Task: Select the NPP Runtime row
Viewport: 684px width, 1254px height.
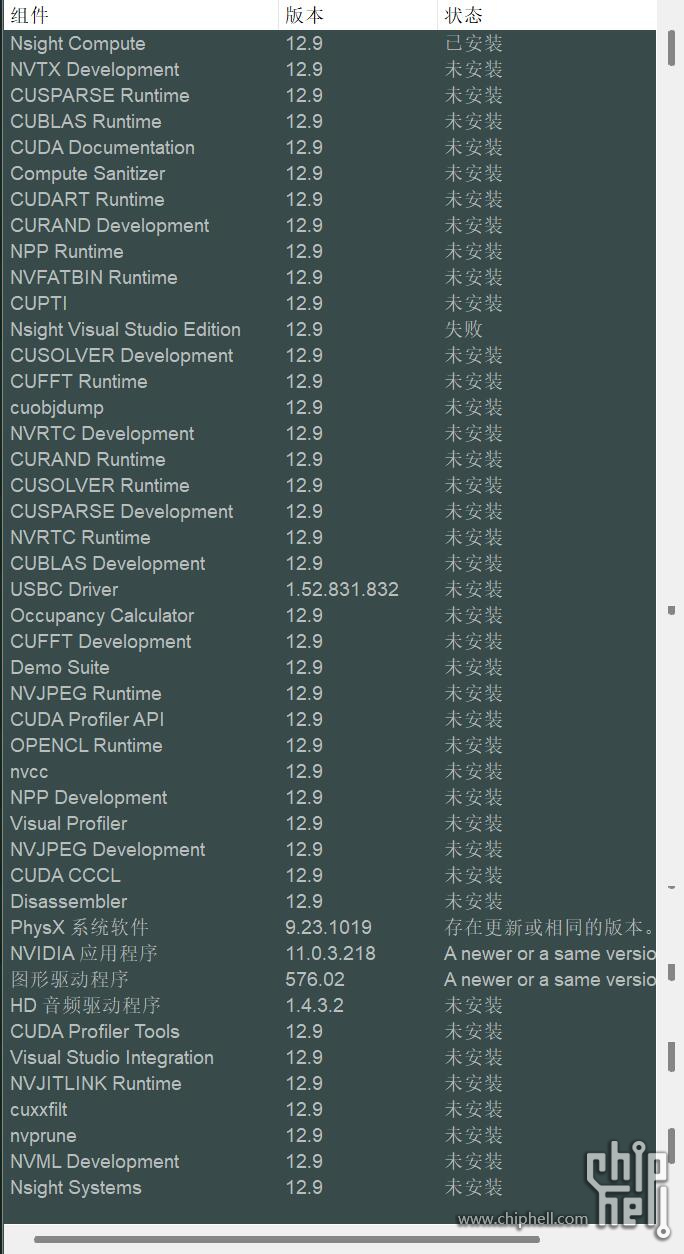Action: pos(330,252)
